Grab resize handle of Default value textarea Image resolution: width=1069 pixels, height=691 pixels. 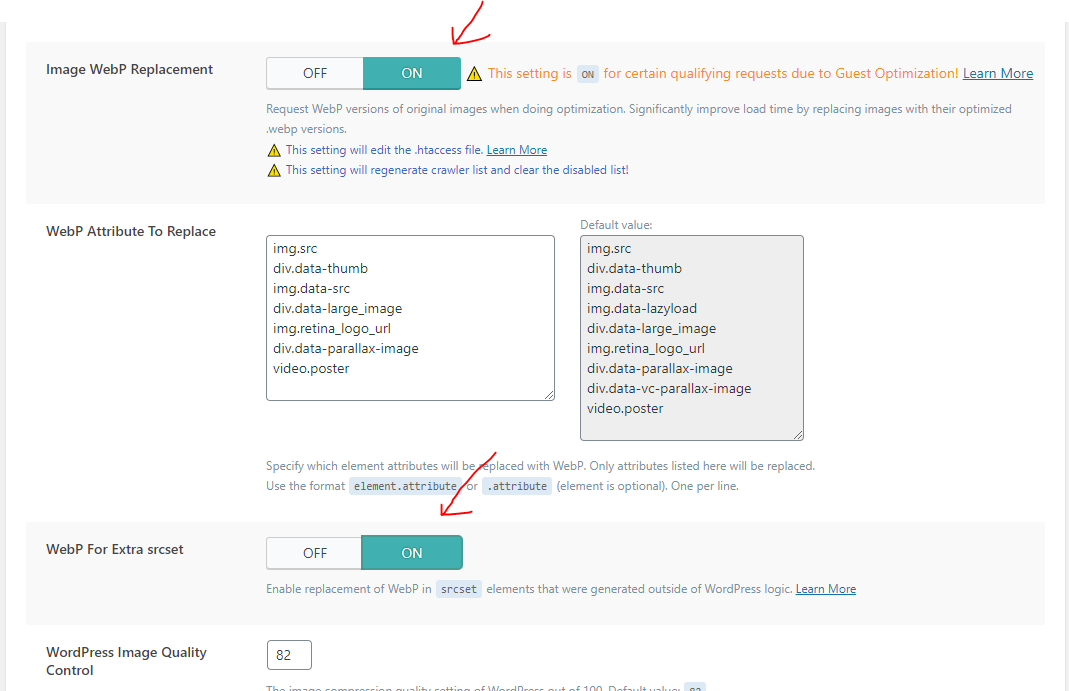click(x=798, y=435)
